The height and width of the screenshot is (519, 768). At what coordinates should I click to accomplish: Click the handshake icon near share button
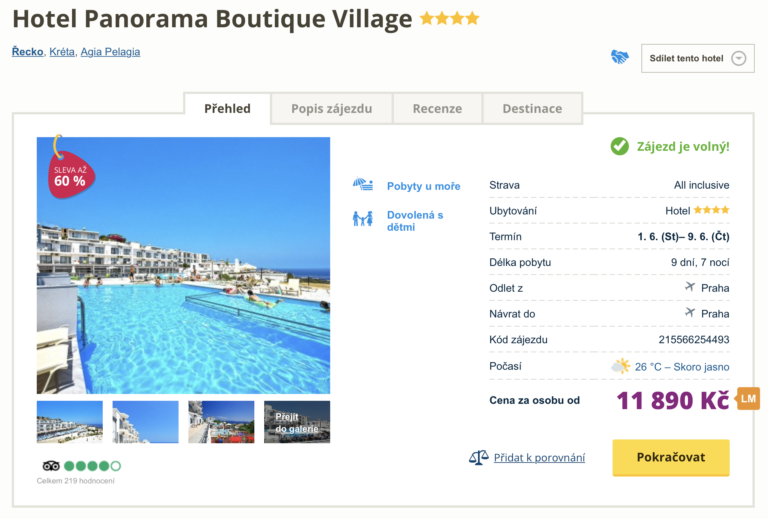point(620,58)
